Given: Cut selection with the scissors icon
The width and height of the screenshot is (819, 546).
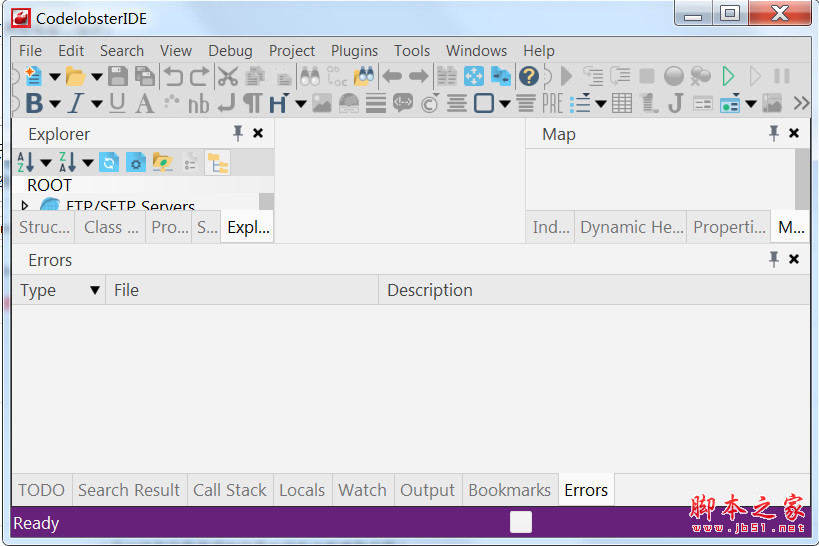Looking at the screenshot, I should 227,76.
